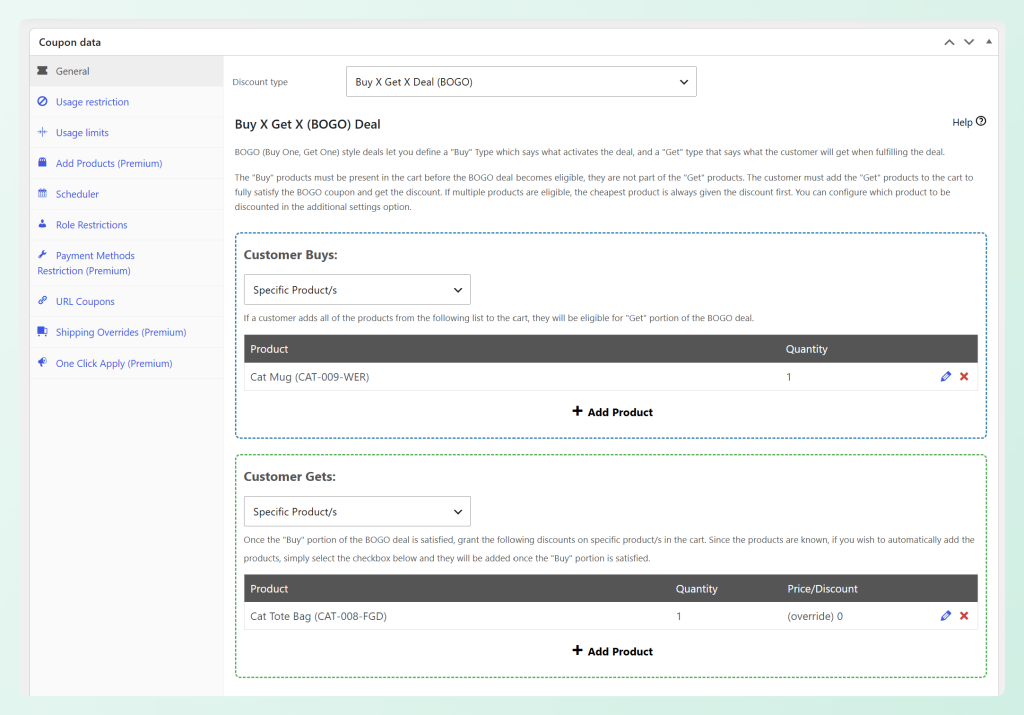Edit the Cat Mug product row with pencil icon

(945, 377)
